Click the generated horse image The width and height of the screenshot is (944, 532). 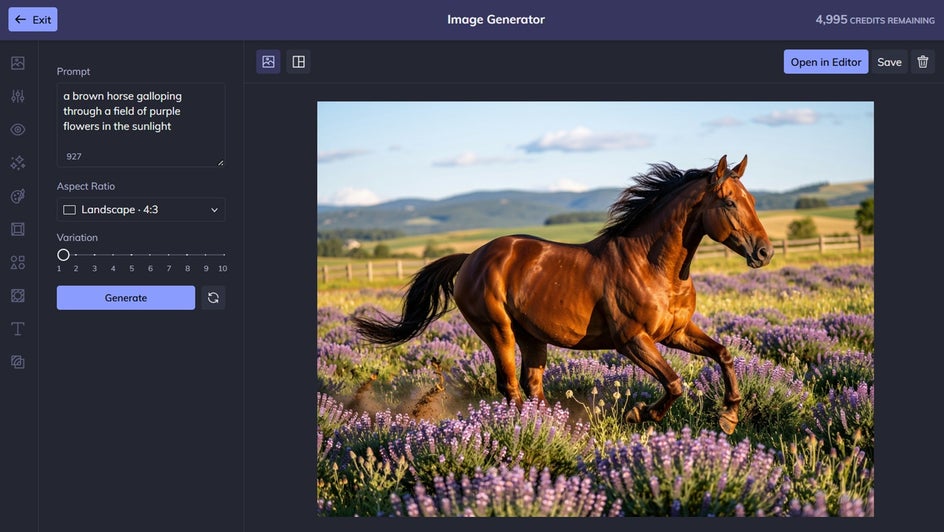(x=595, y=309)
